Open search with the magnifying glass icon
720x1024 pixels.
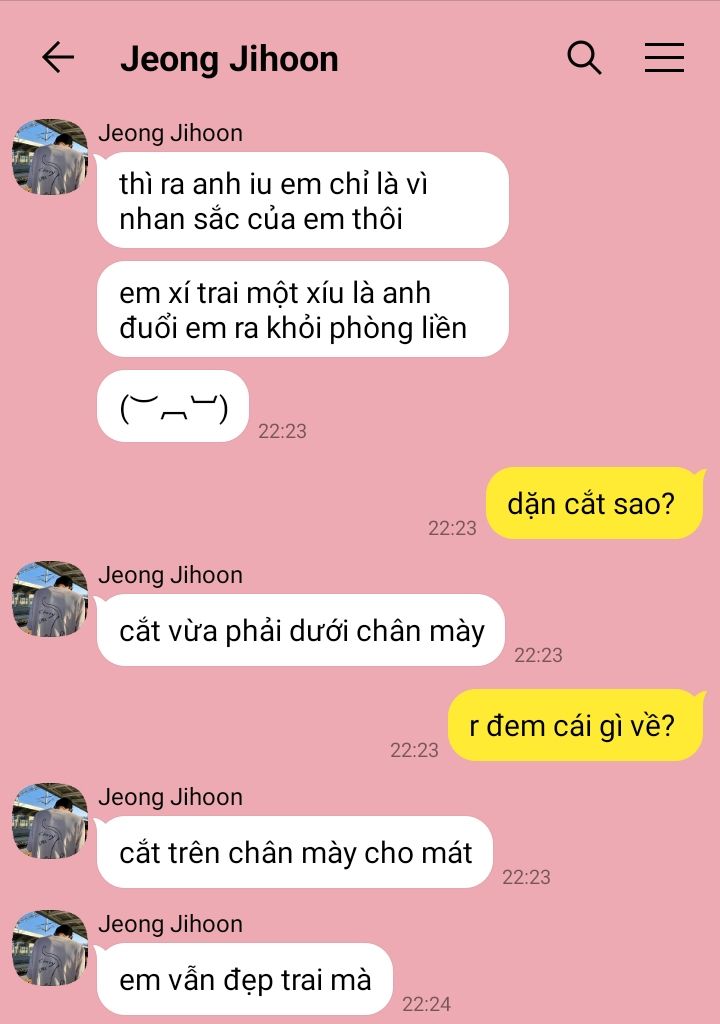[584, 57]
